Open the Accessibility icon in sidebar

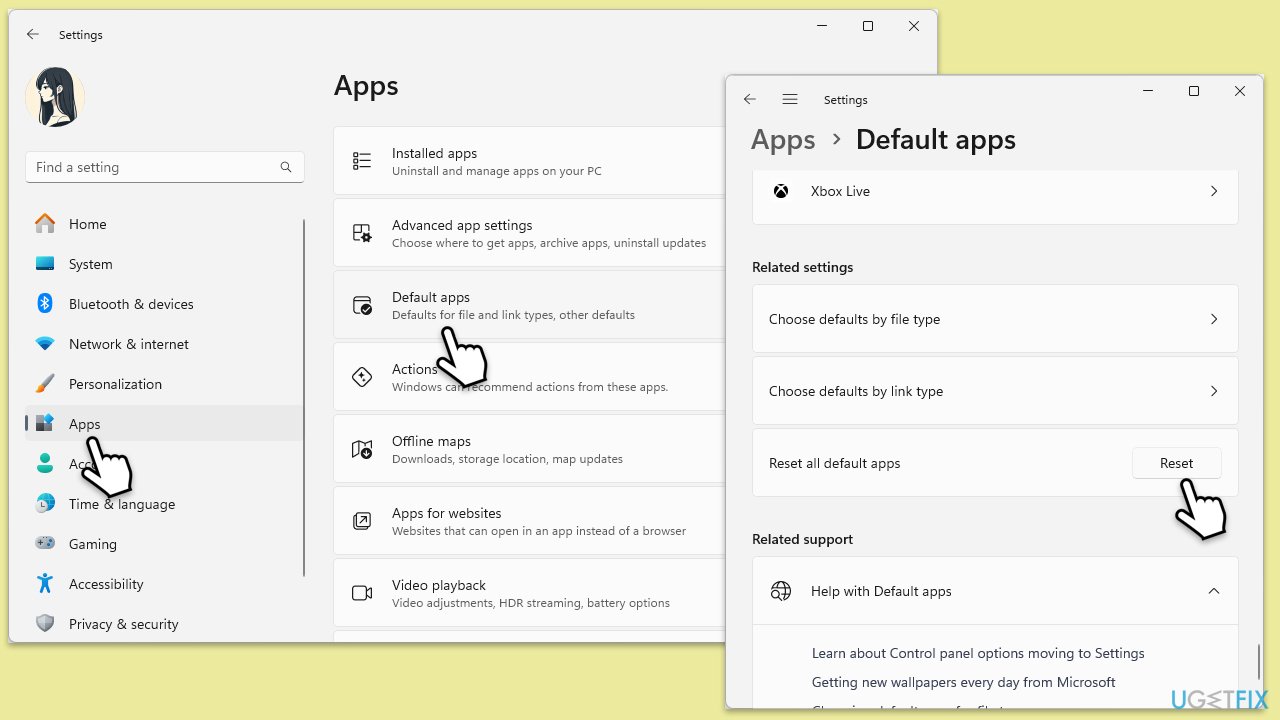pos(45,584)
